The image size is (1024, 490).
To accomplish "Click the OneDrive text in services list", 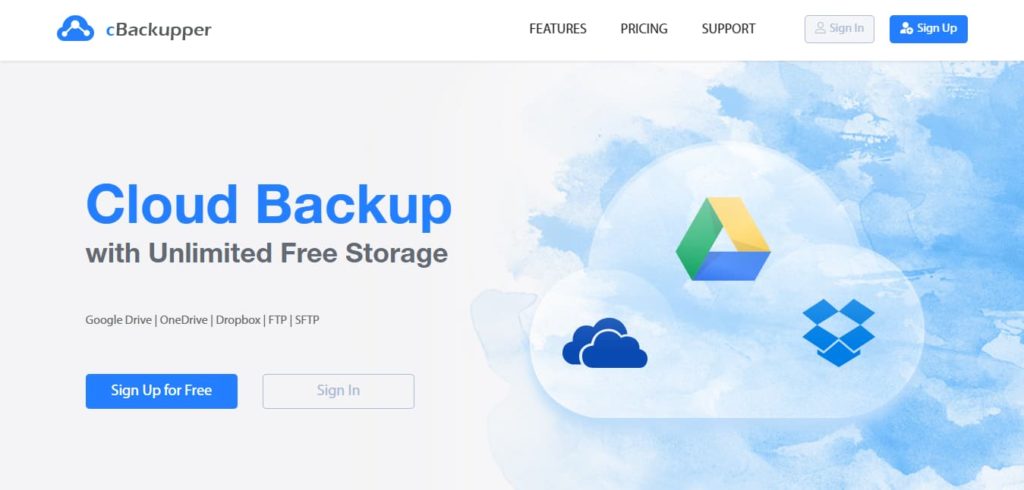I will 184,320.
